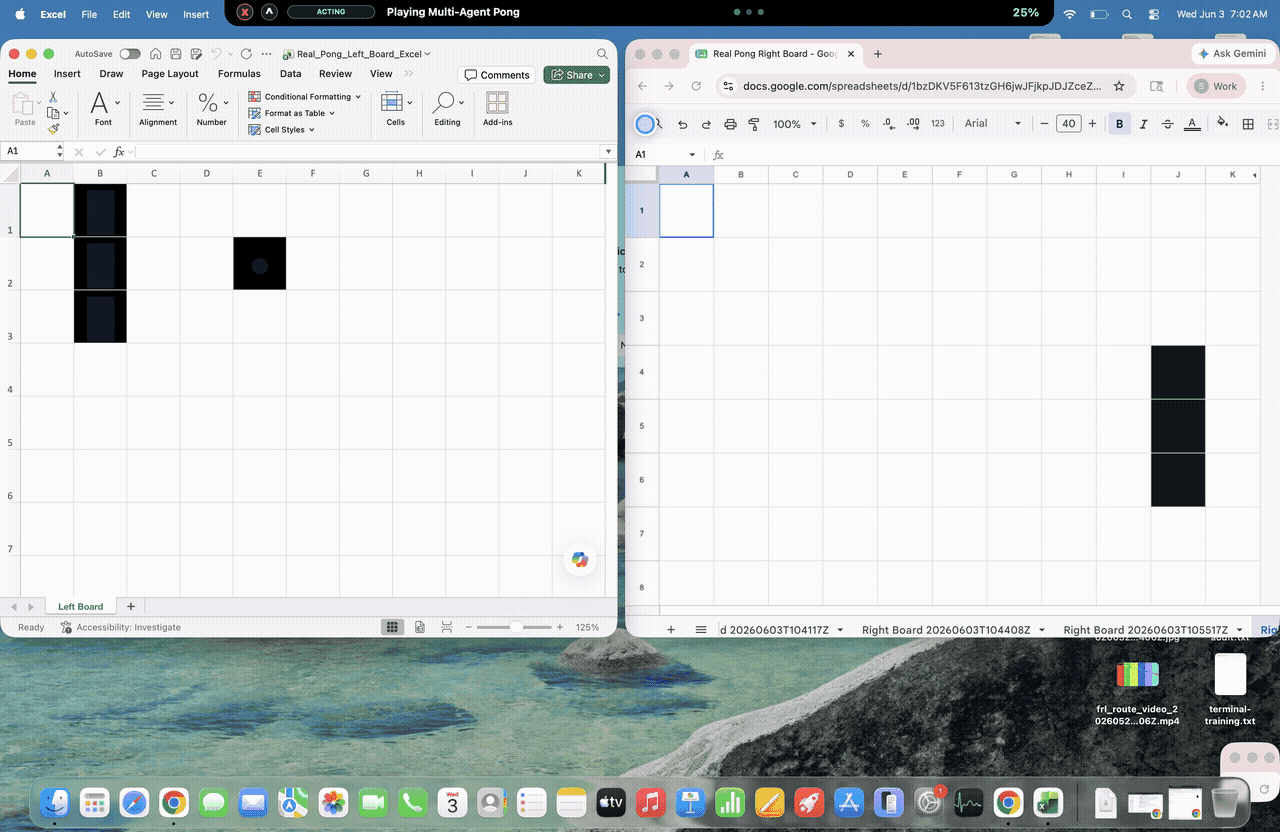
Task: Switch to the Page Layout ribbon tab
Action: pos(170,74)
